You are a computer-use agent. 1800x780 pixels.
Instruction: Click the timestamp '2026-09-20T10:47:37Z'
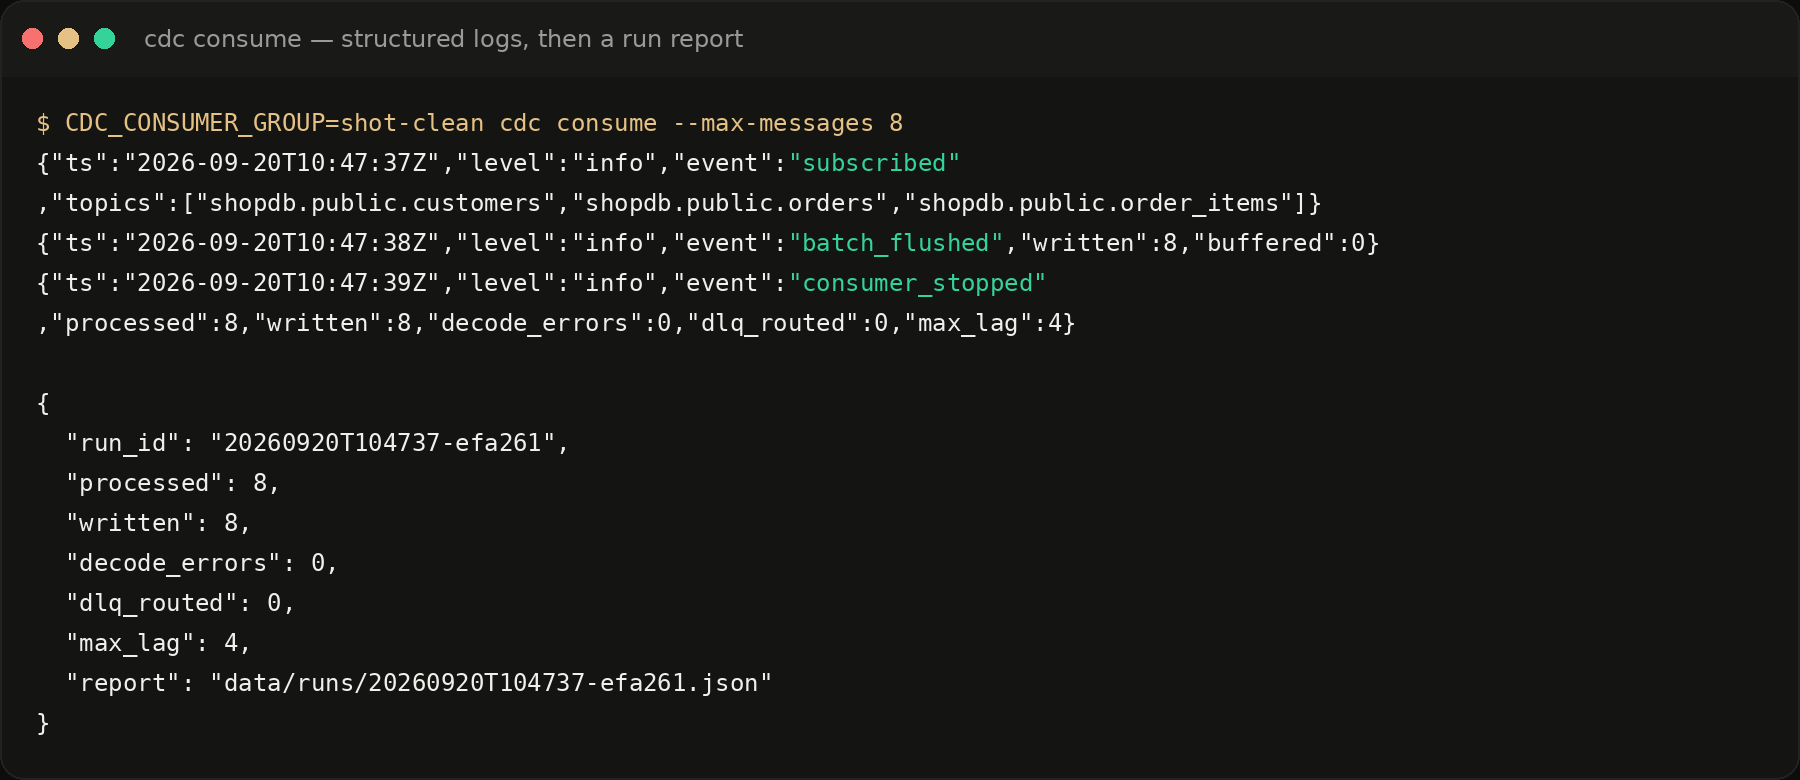(x=281, y=163)
